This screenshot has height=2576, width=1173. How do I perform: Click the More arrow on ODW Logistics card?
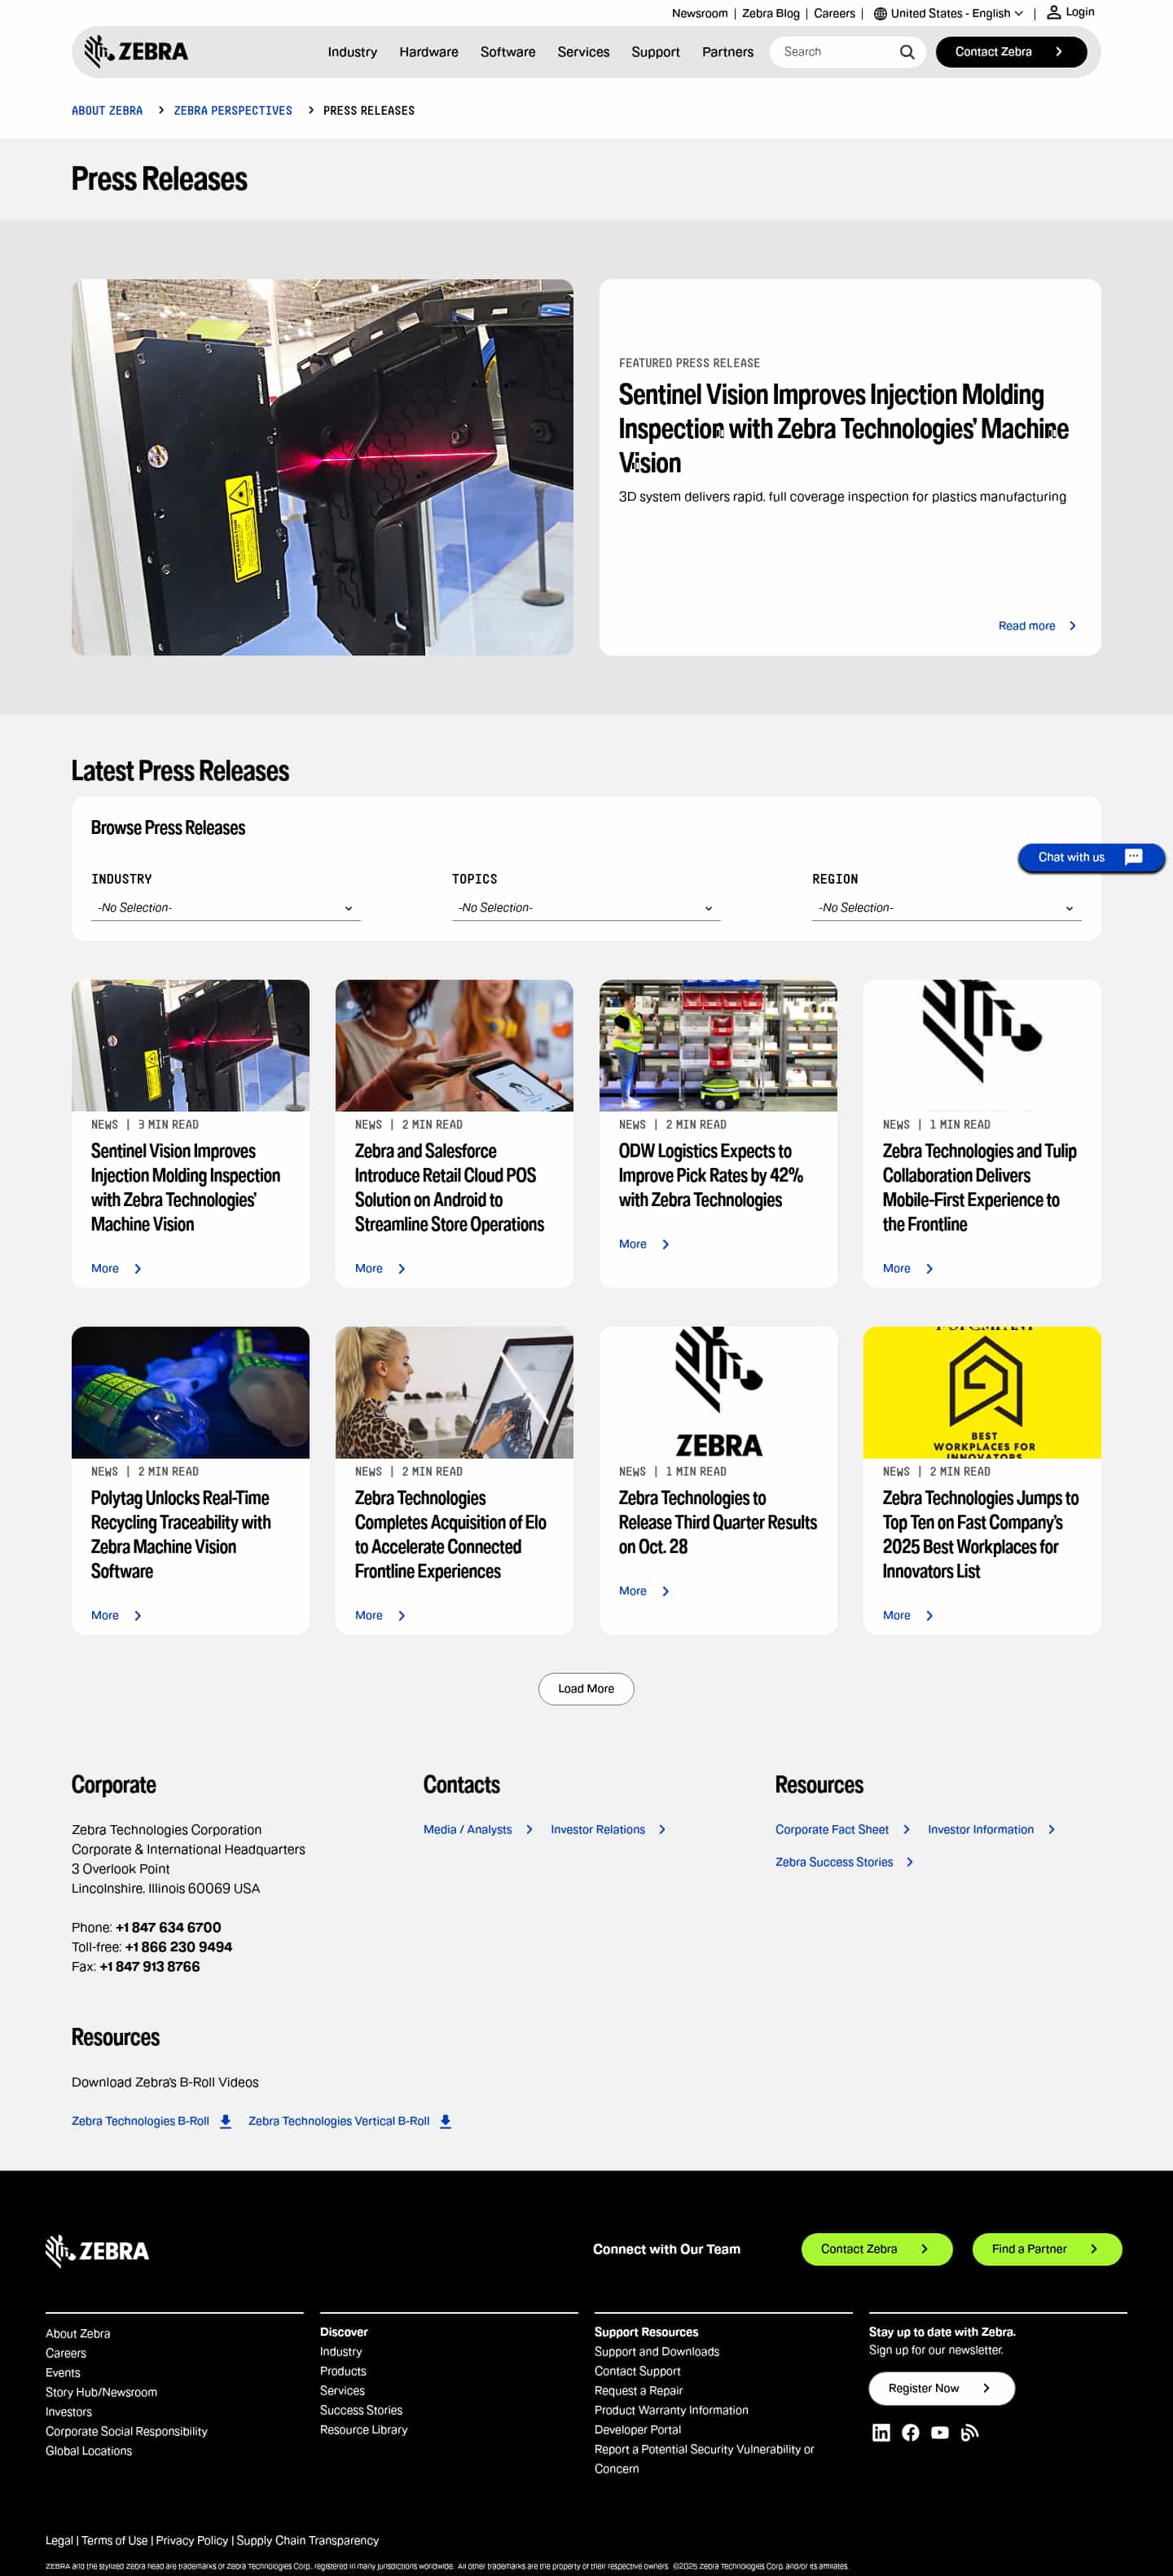(x=666, y=1244)
